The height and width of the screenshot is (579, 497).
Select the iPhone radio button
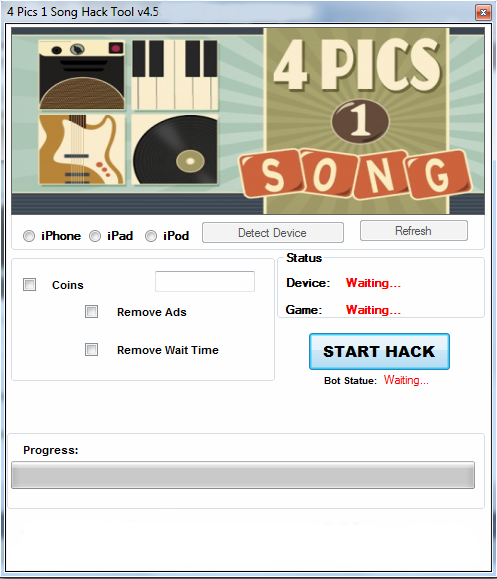point(29,236)
